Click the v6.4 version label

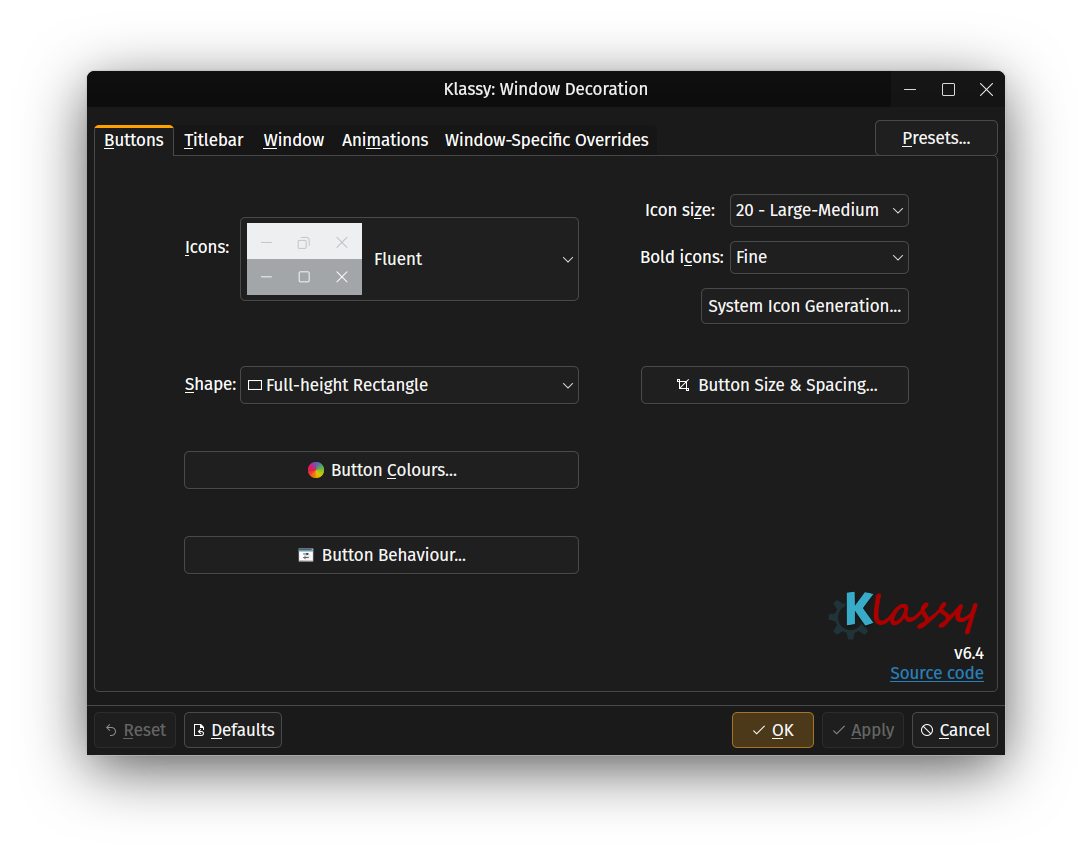969,653
